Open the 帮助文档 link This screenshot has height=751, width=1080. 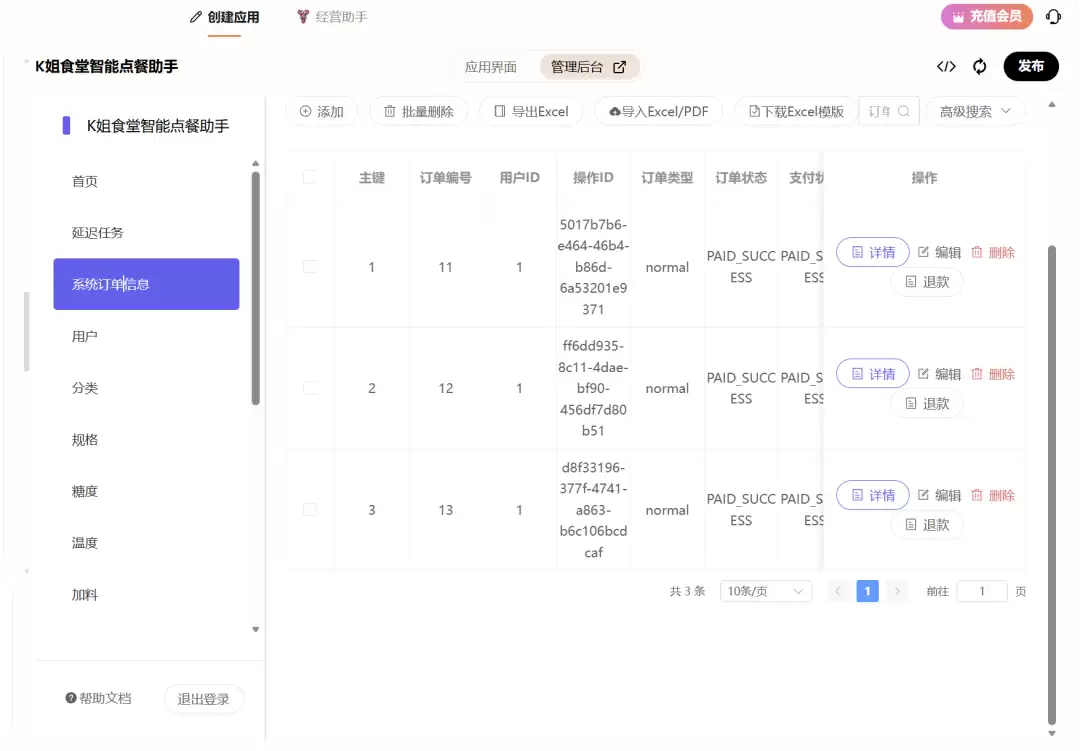click(98, 698)
